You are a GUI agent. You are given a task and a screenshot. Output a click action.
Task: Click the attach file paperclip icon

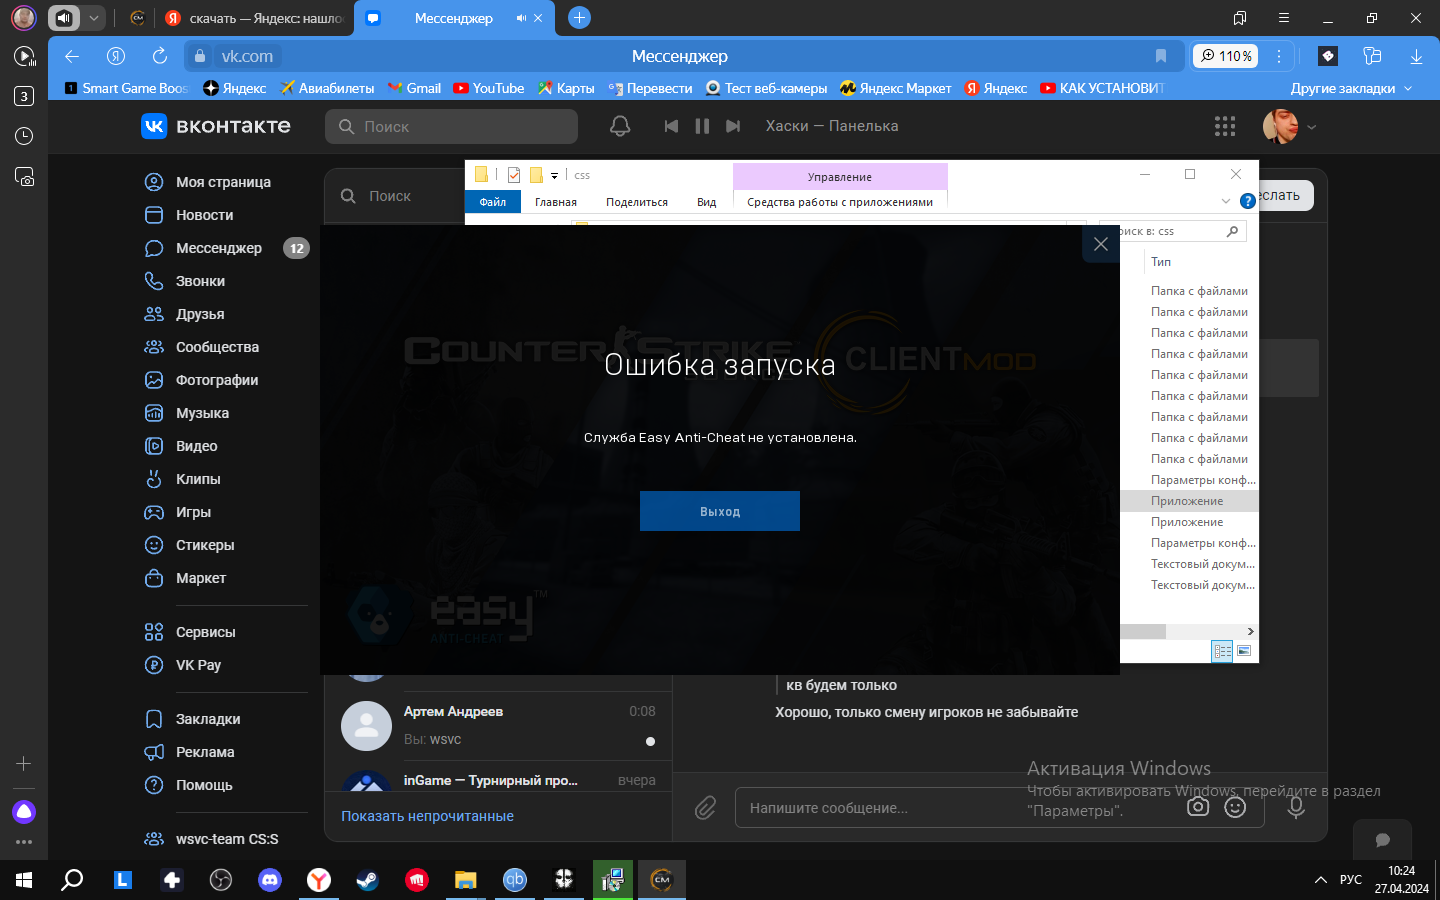click(705, 807)
